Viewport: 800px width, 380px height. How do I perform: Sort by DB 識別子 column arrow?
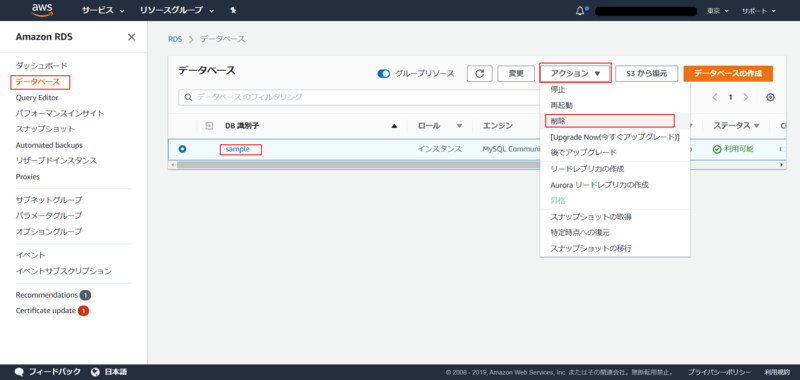tap(394, 125)
